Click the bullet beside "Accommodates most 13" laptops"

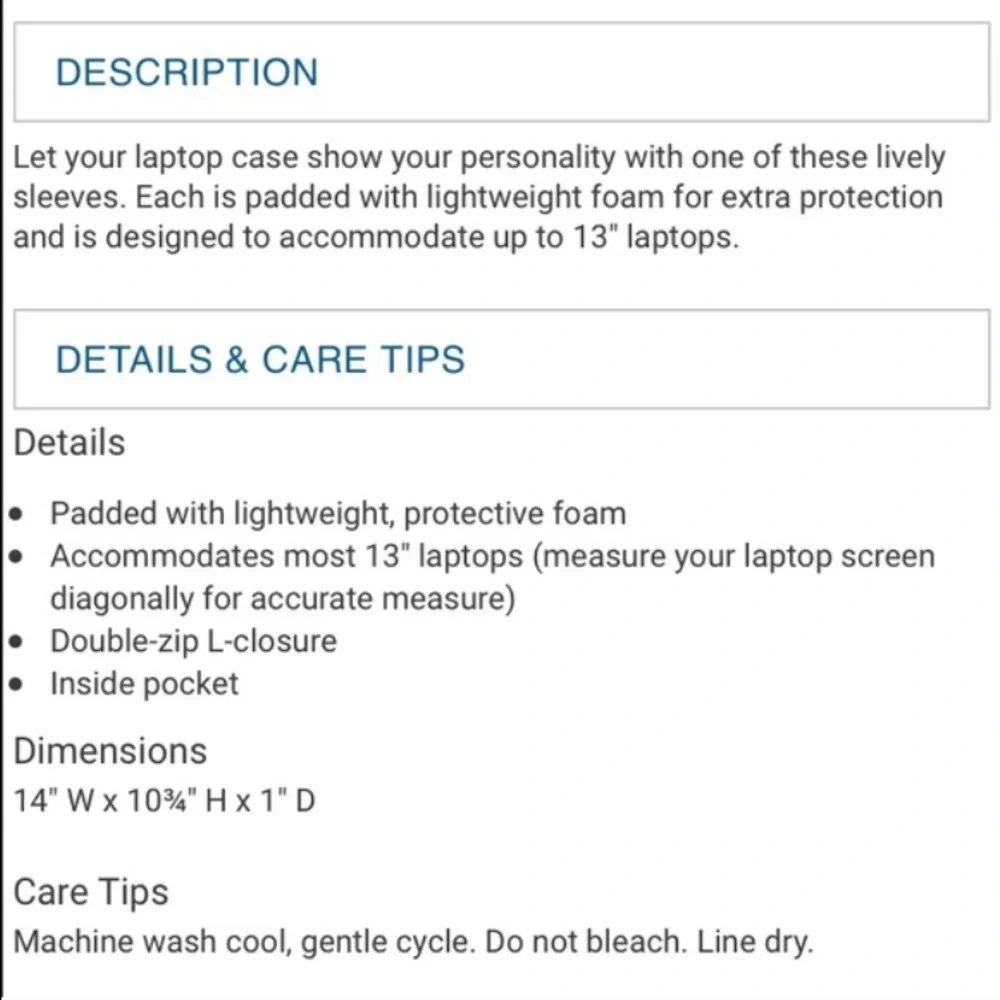[19, 557]
